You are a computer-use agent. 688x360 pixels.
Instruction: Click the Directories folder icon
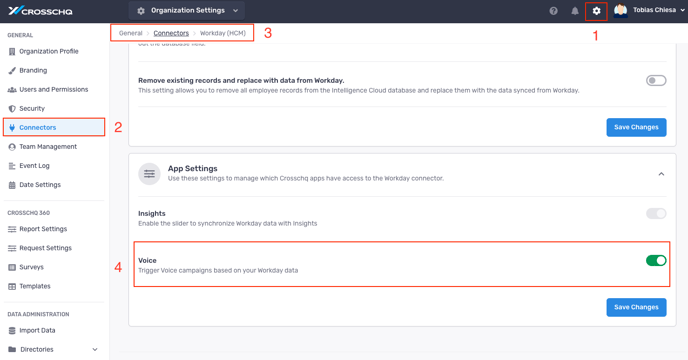tap(12, 349)
